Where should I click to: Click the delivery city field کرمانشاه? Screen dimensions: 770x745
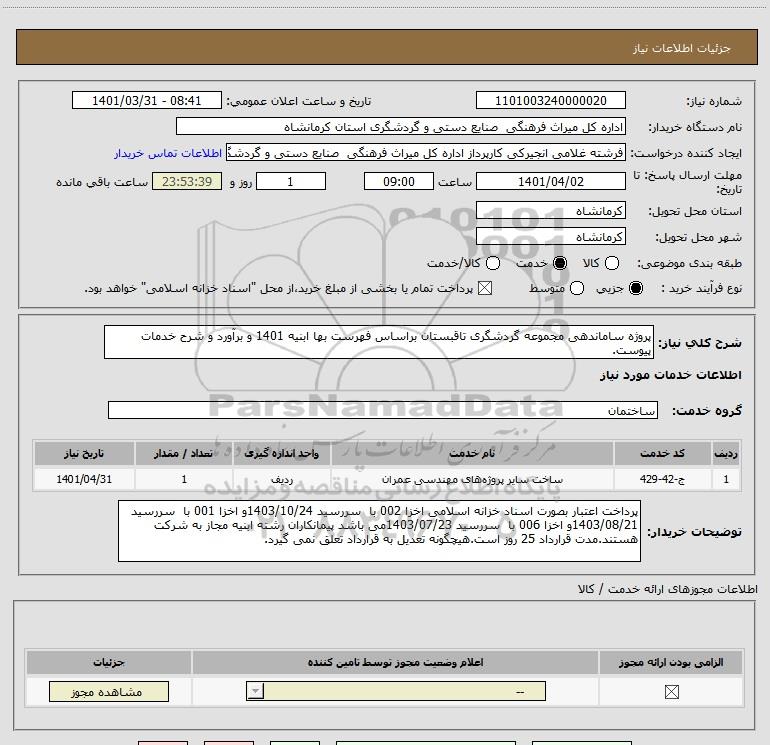pyautogui.click(x=550, y=237)
